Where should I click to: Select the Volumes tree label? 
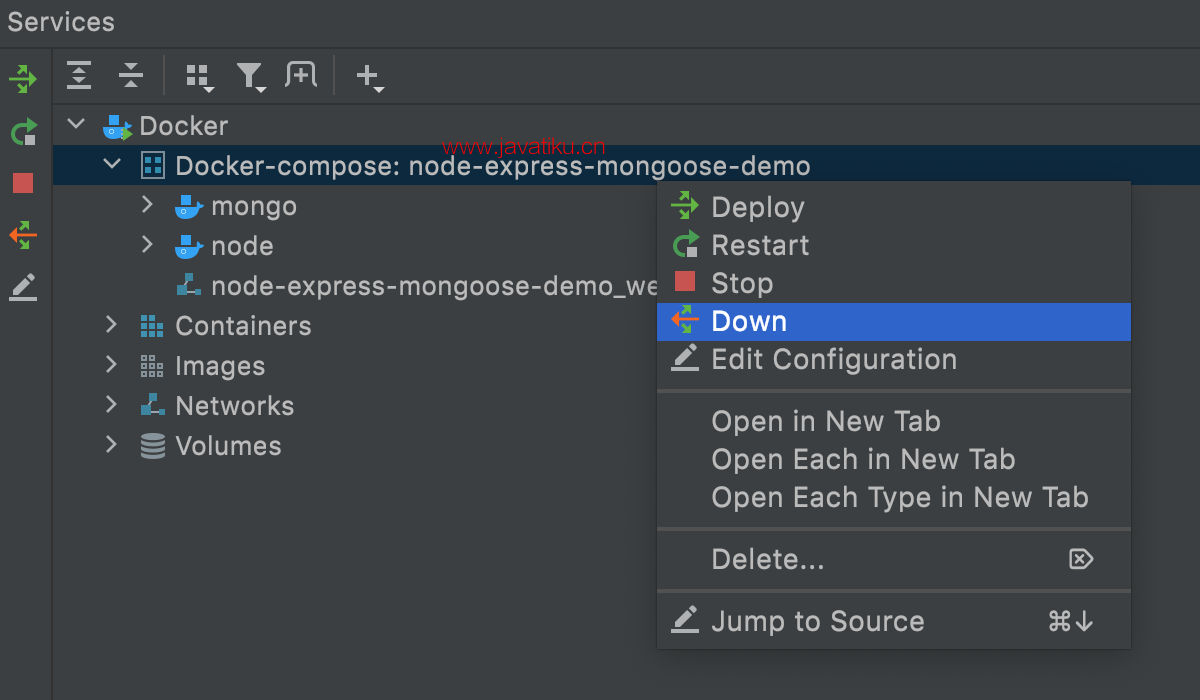click(228, 446)
